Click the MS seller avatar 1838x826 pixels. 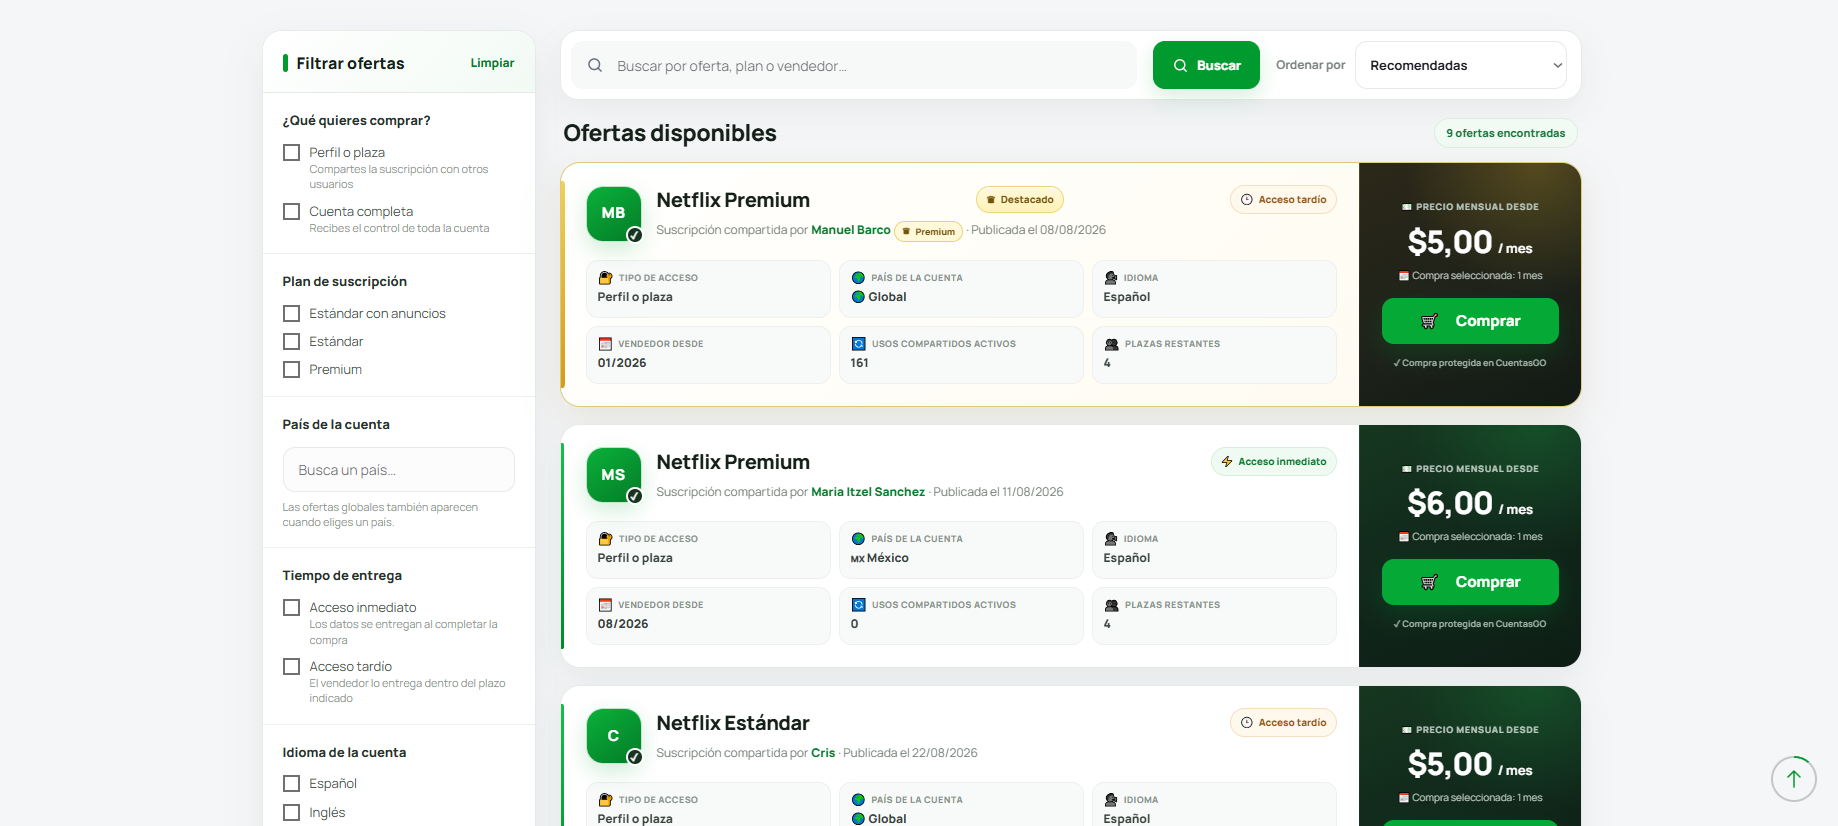click(613, 475)
